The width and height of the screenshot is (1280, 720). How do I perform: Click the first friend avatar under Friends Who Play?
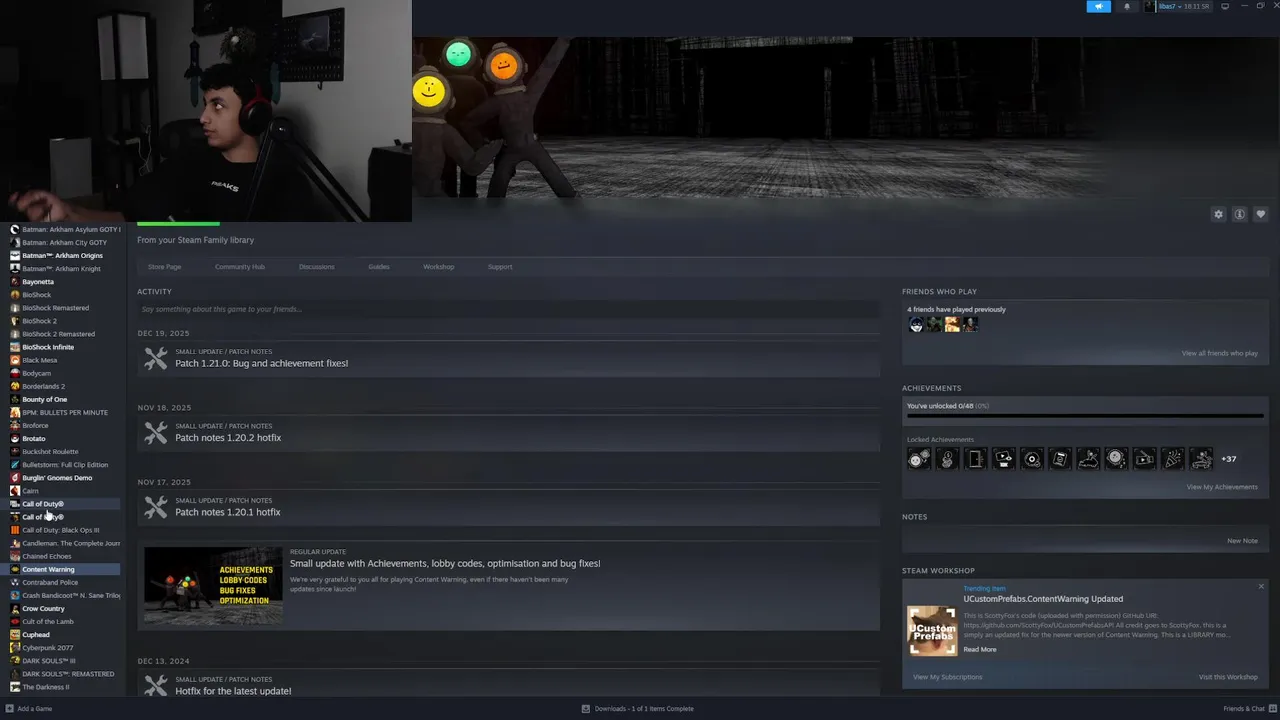click(x=916, y=324)
